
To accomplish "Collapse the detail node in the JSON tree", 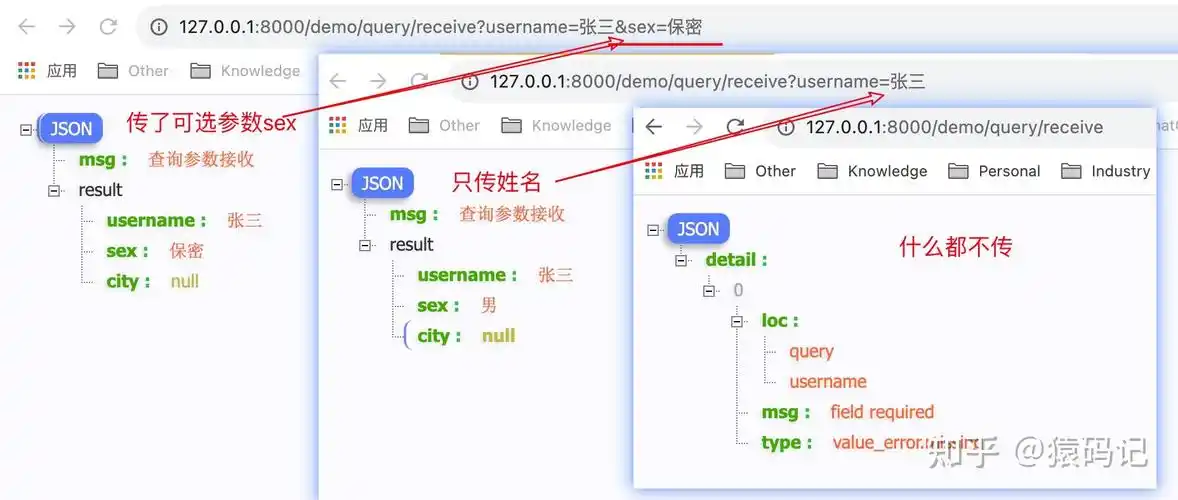I will (x=683, y=260).
